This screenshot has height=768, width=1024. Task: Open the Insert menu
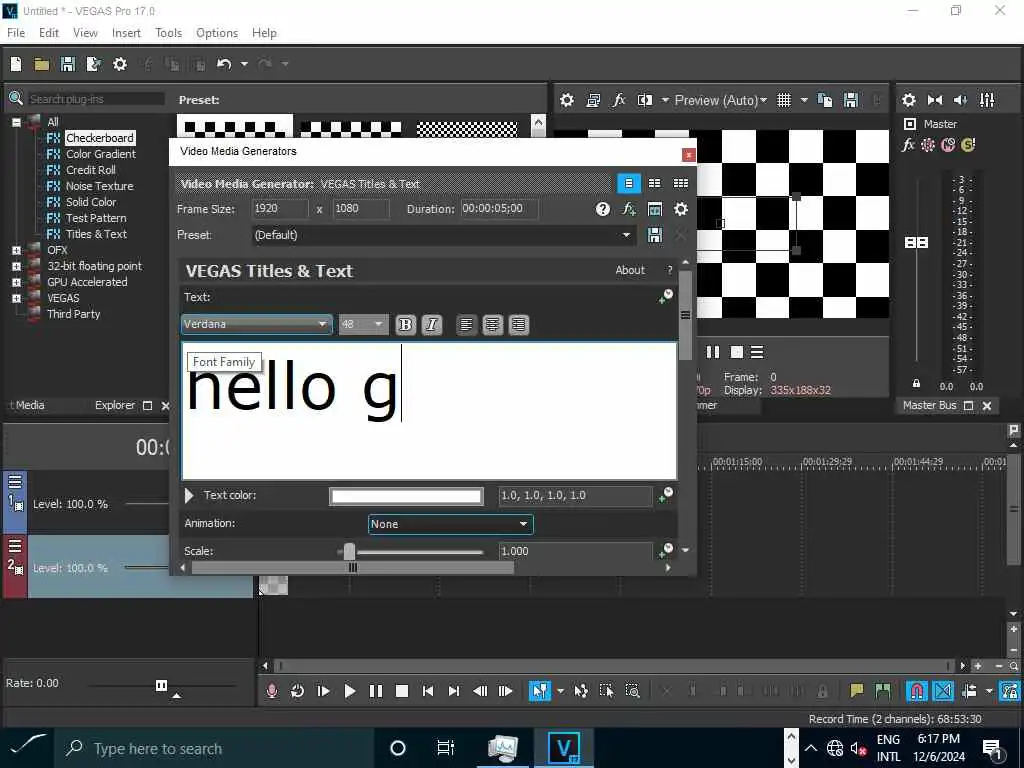click(126, 33)
